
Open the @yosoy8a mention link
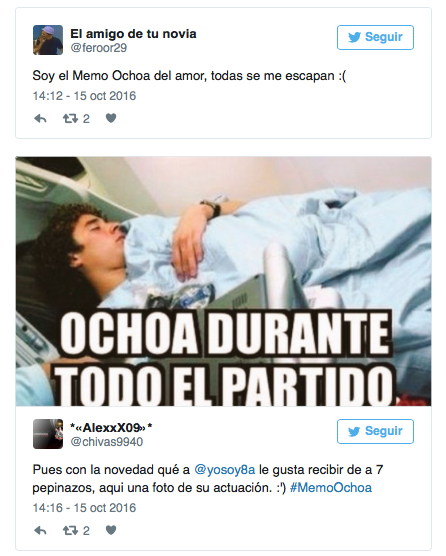click(x=225, y=470)
